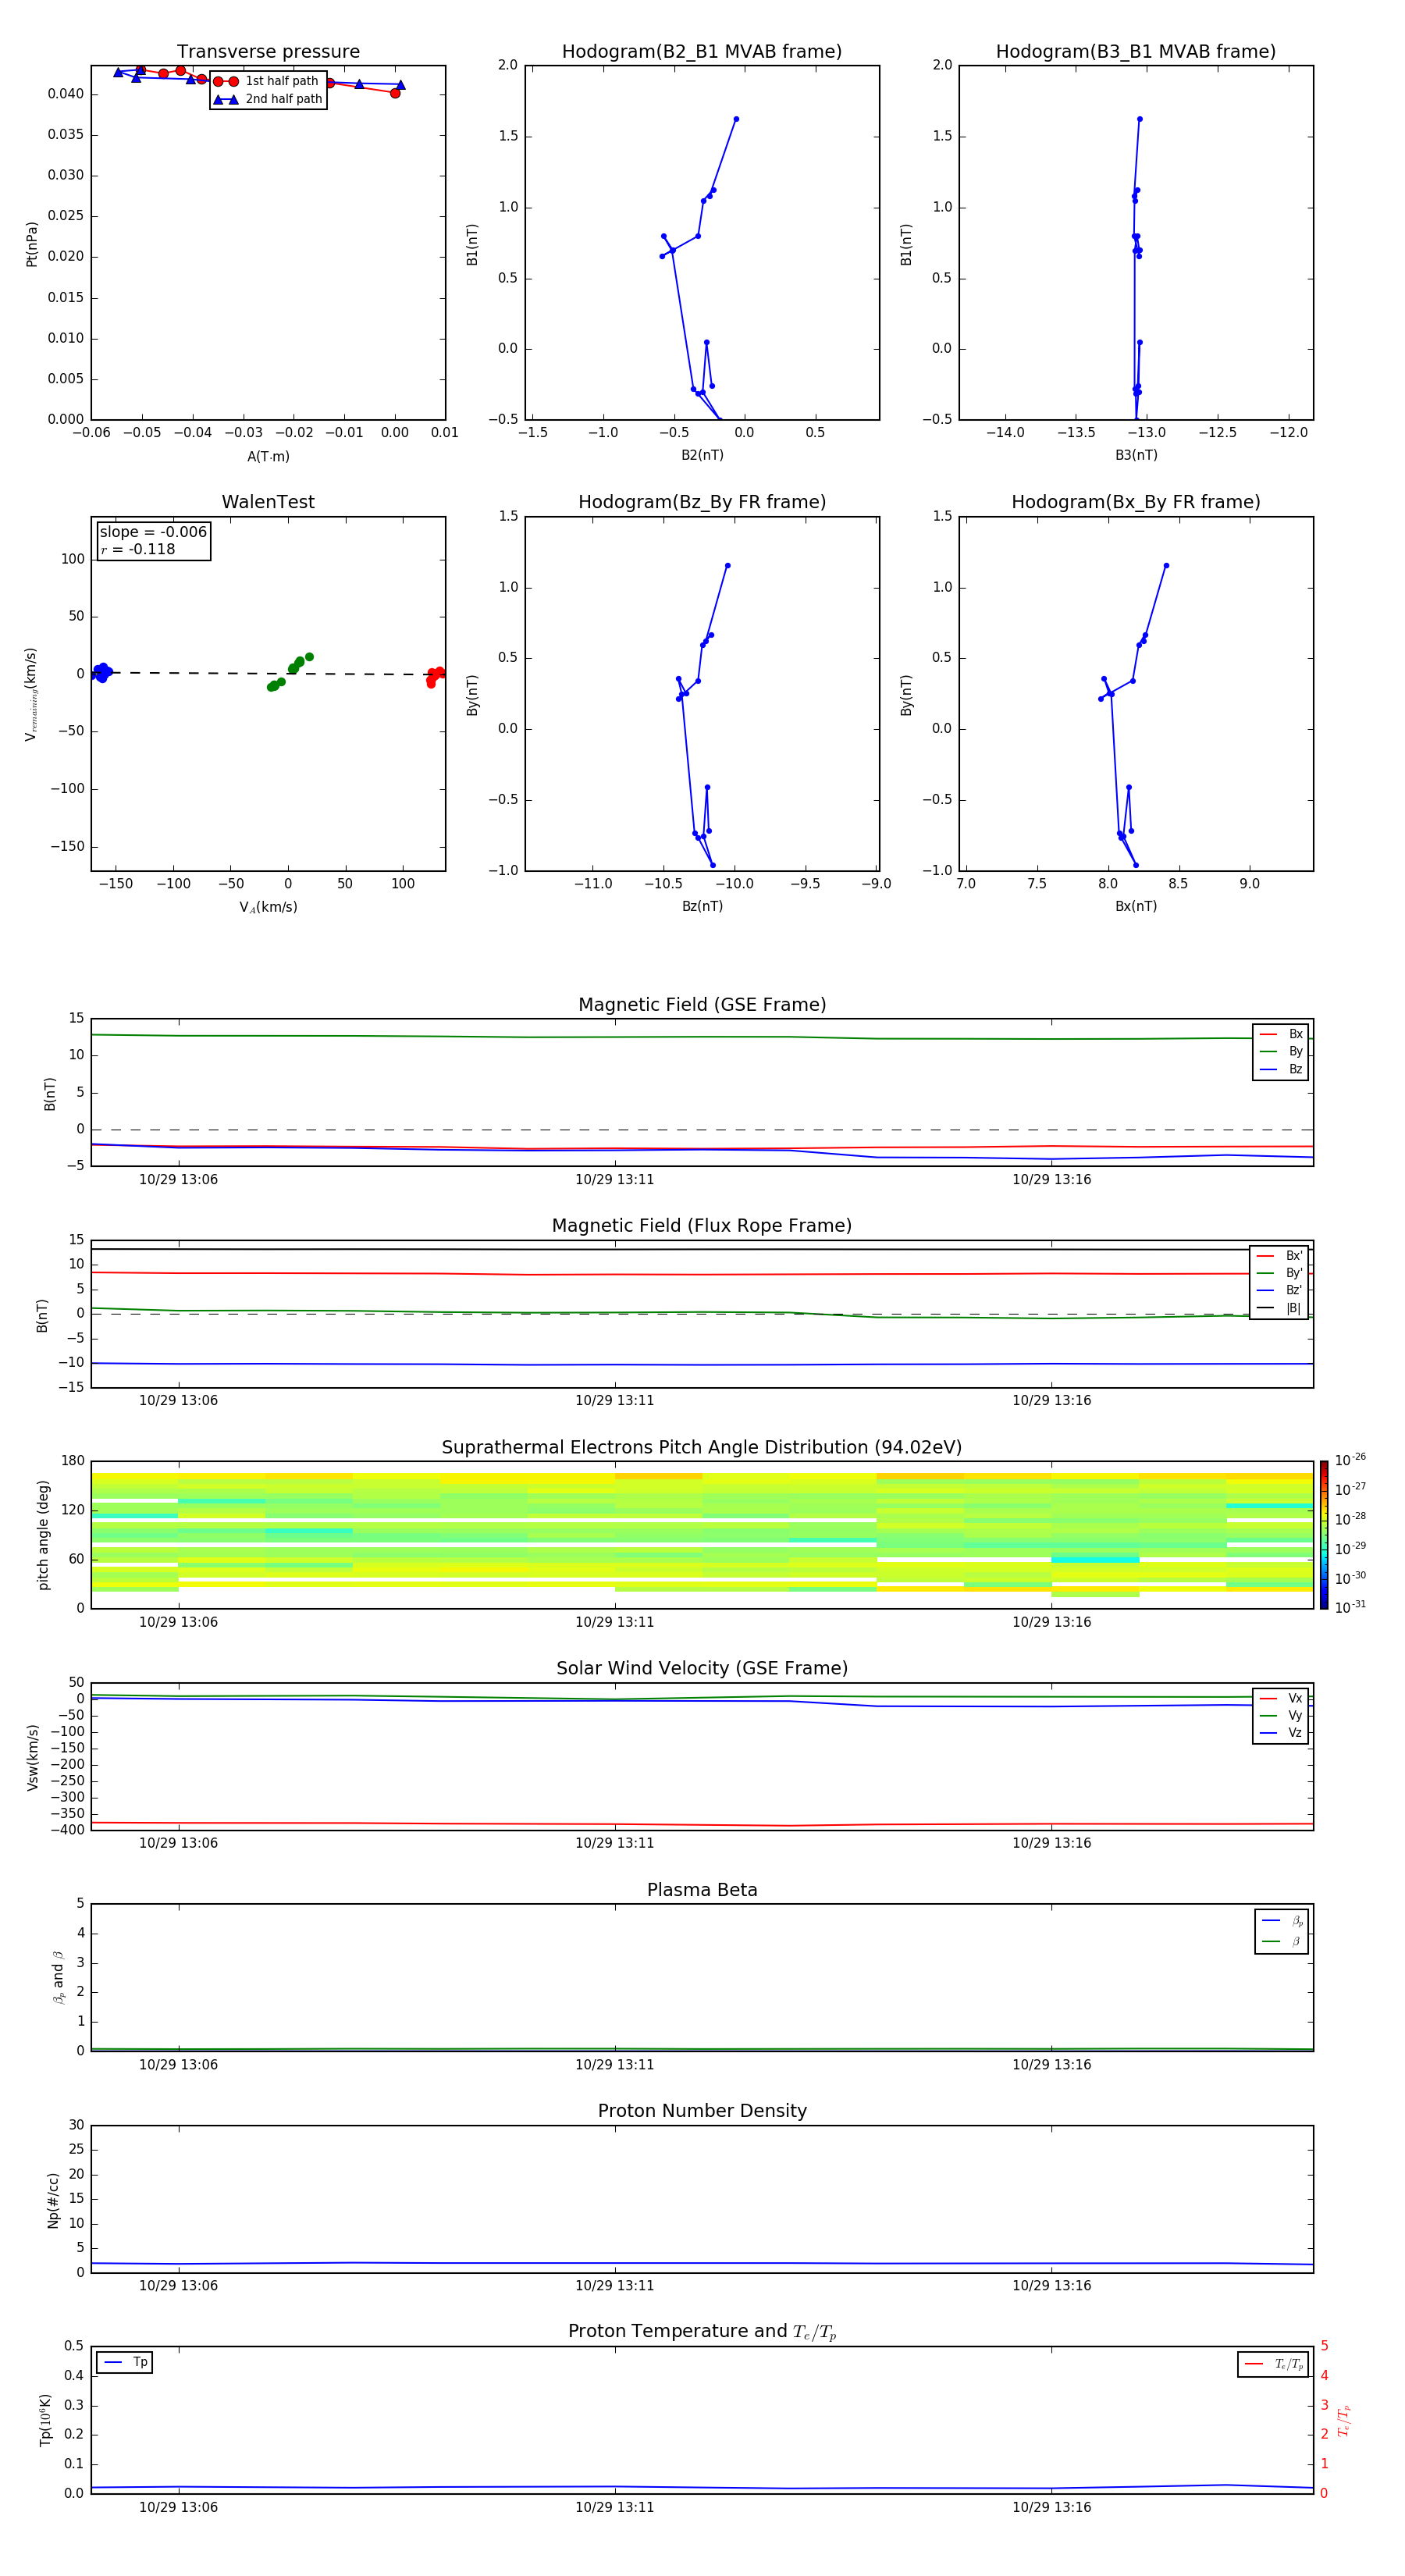The height and width of the screenshot is (2576, 1405).
Task: Click the 'Tp(10^6K)' y-axis label
Action: pos(45,2420)
